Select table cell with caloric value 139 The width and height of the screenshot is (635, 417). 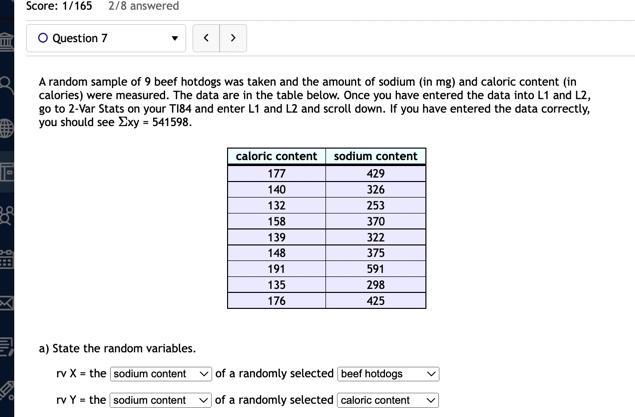(x=277, y=237)
